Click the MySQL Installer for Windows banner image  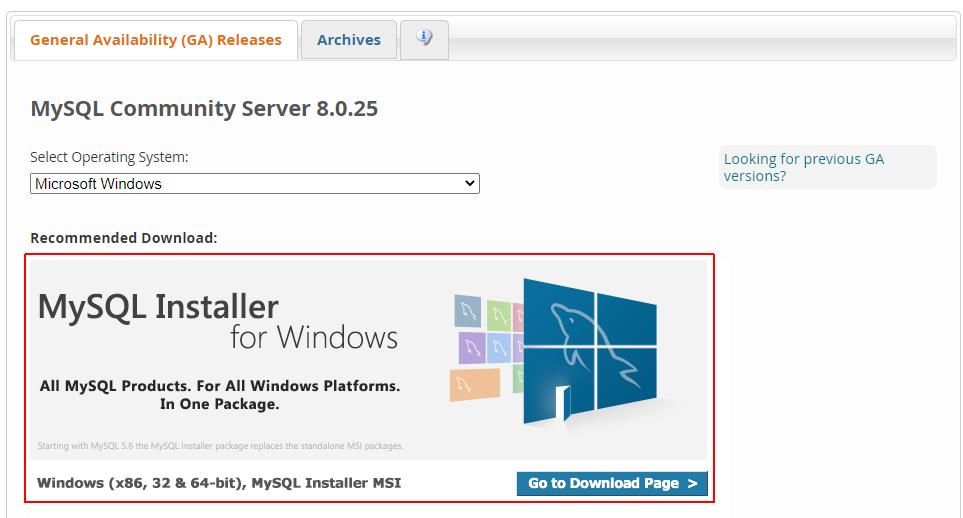(368, 359)
